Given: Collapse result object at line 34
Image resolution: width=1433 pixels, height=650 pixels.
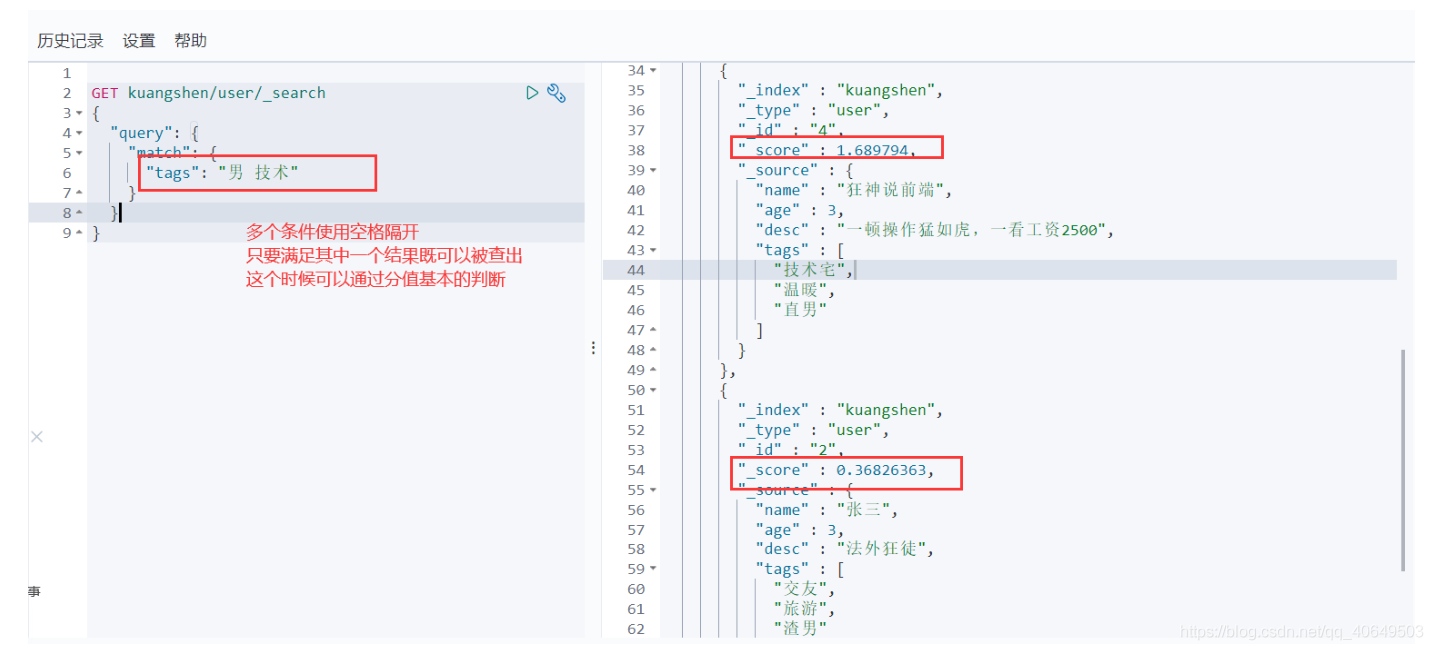Looking at the screenshot, I should (653, 71).
